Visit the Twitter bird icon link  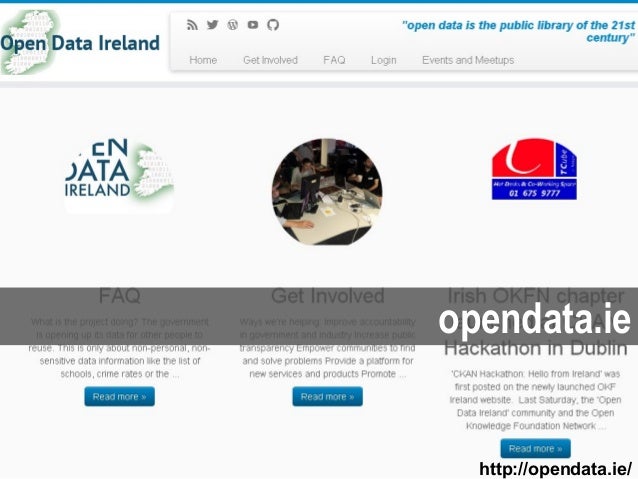(212, 25)
